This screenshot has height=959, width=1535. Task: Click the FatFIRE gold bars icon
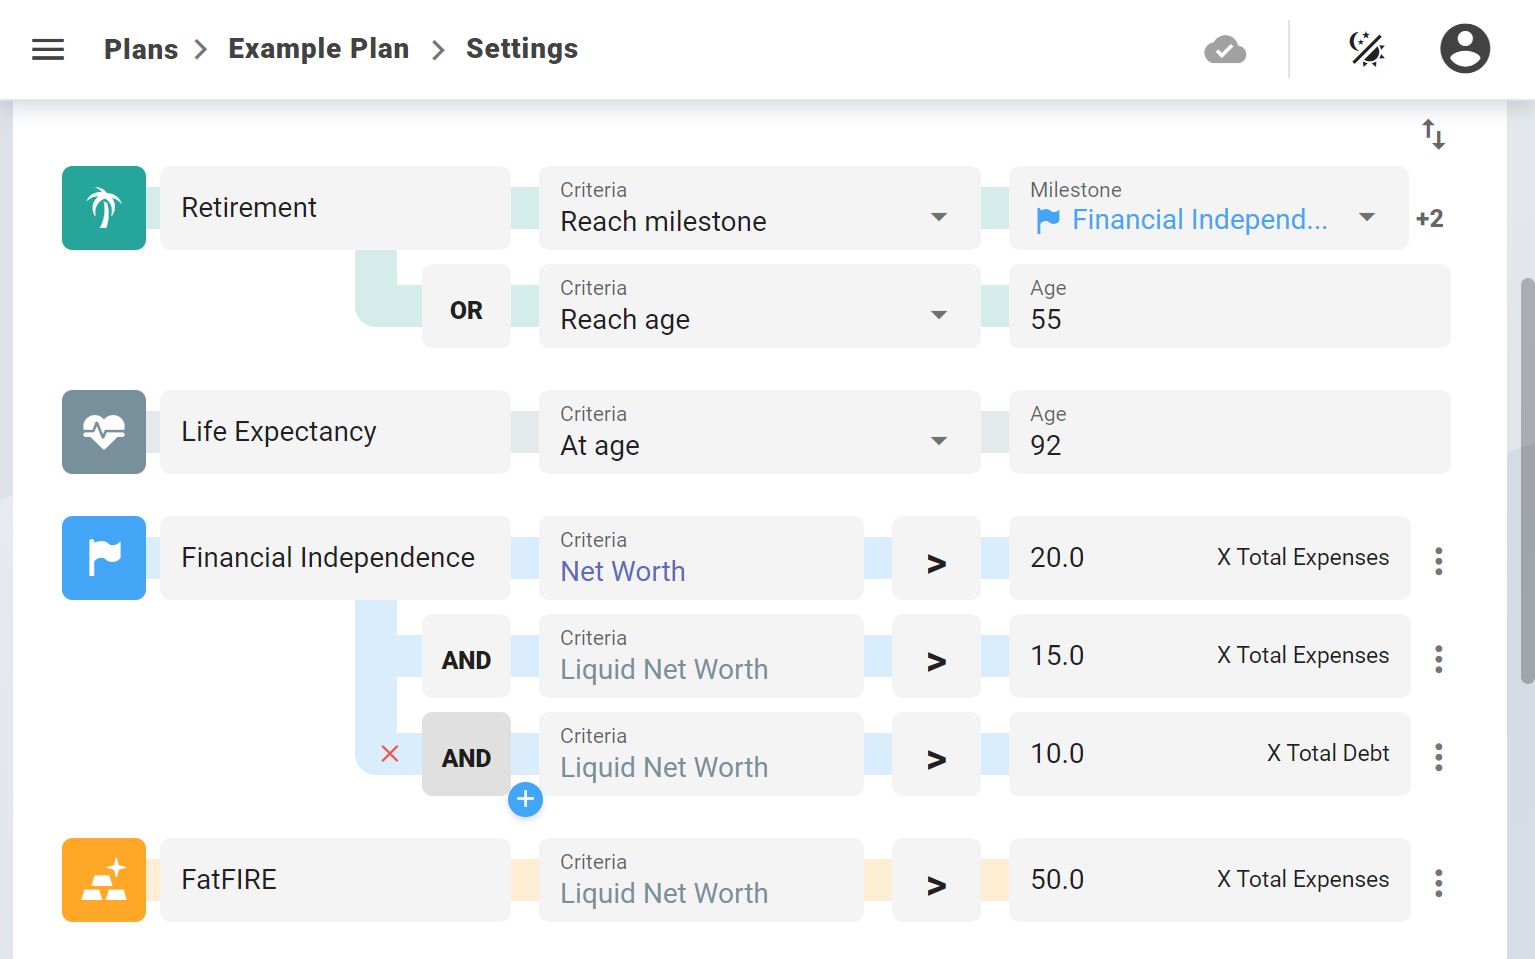[104, 880]
